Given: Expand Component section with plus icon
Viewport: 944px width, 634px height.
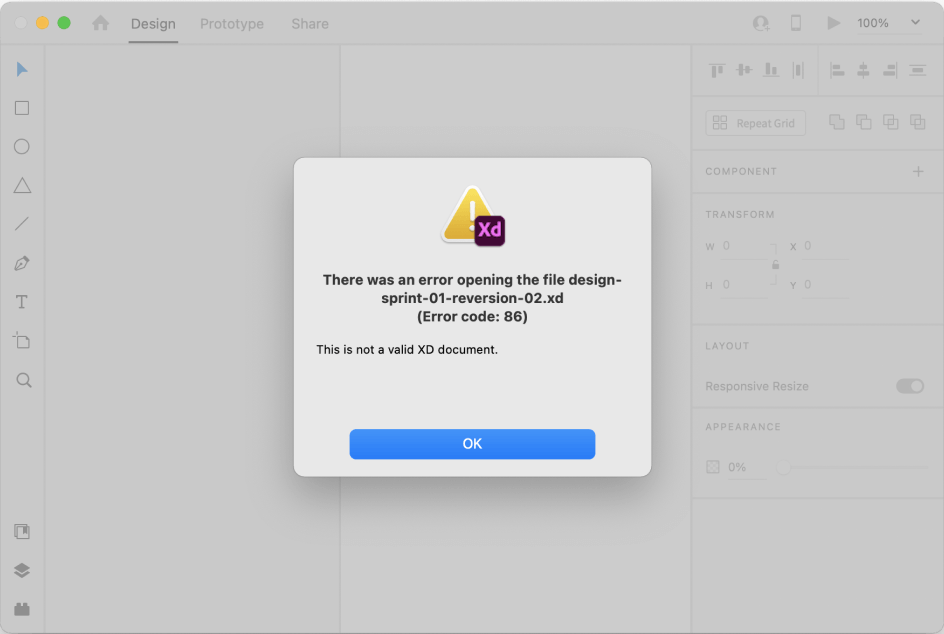Looking at the screenshot, I should click(918, 172).
